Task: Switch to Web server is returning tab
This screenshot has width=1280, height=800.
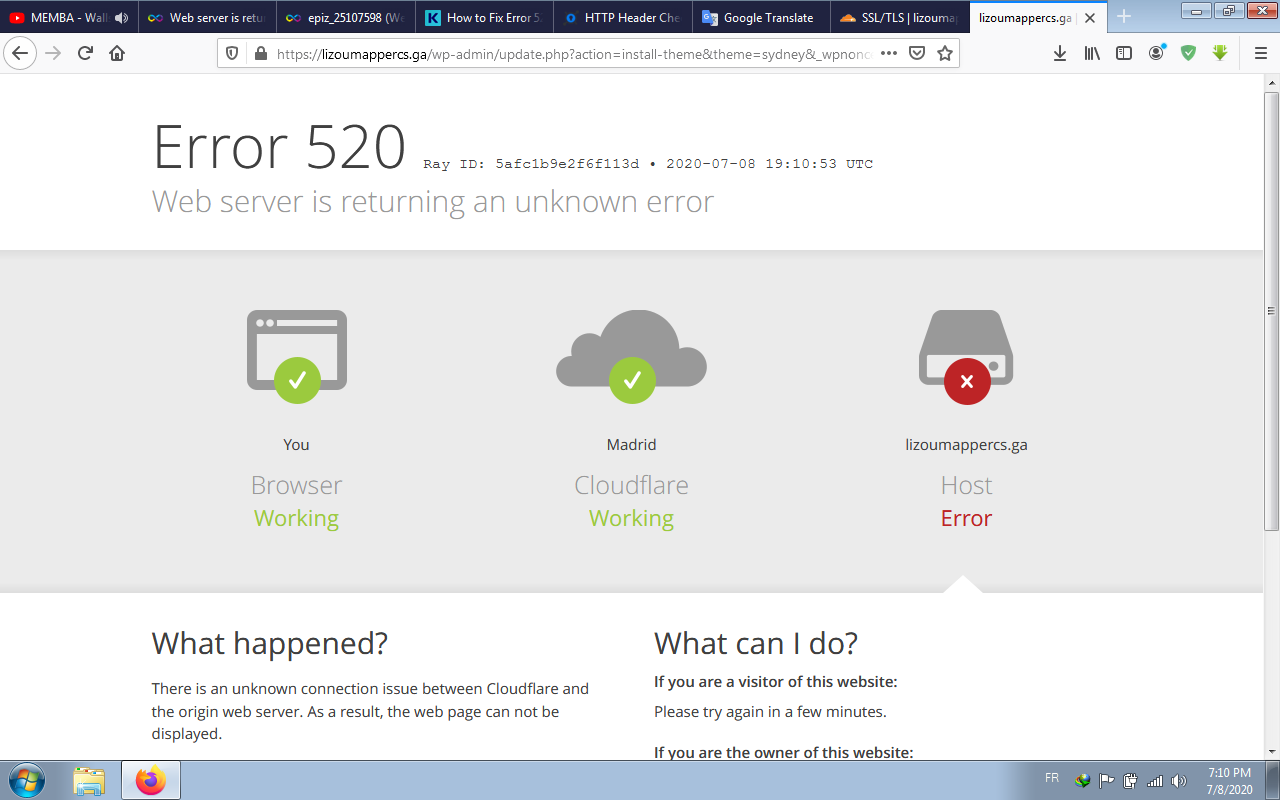Action: click(x=206, y=18)
